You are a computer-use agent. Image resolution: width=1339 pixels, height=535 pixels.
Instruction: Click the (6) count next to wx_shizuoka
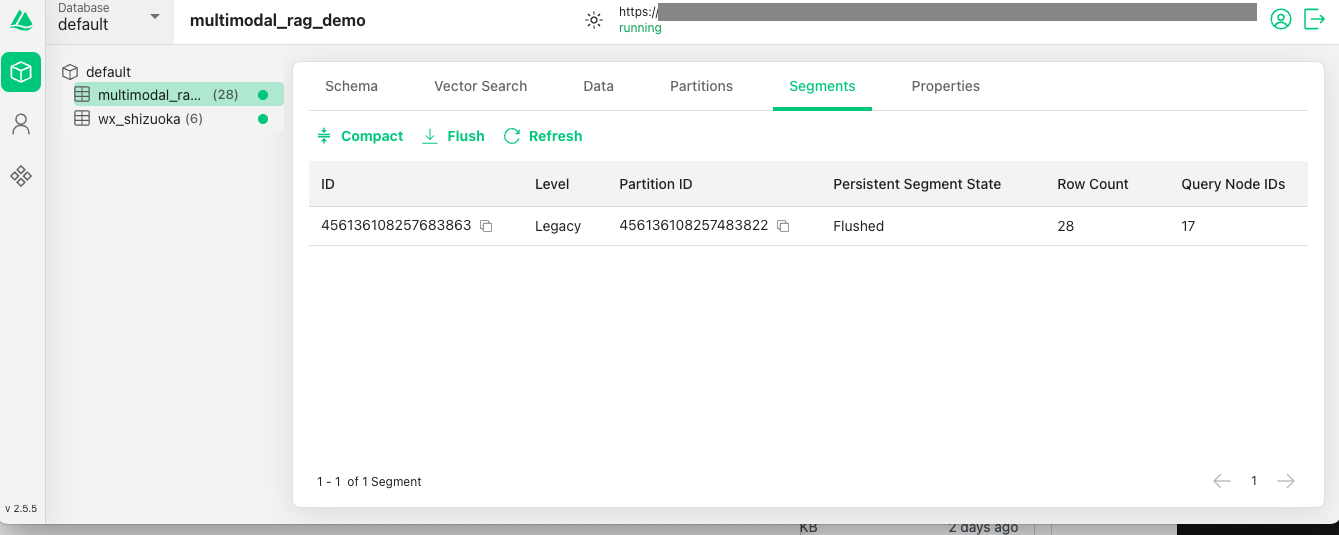(x=194, y=119)
